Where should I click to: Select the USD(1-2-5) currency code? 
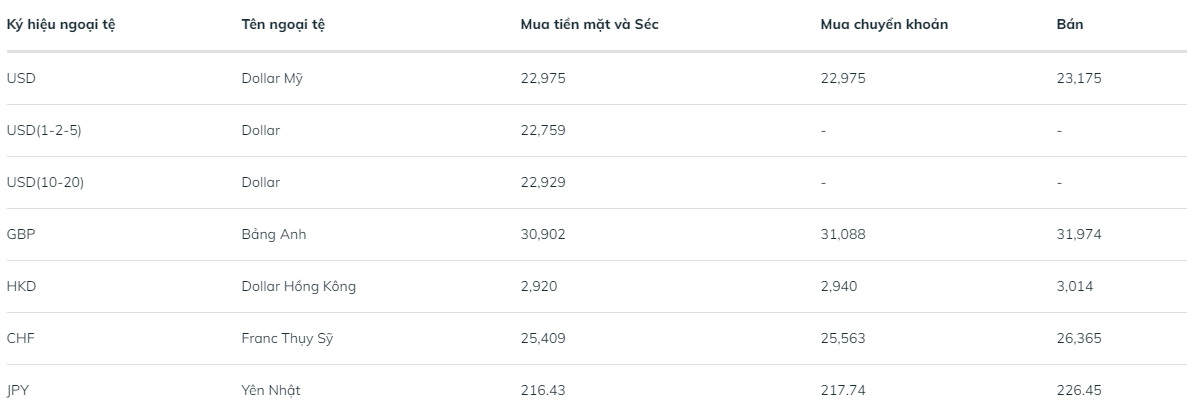click(43, 130)
